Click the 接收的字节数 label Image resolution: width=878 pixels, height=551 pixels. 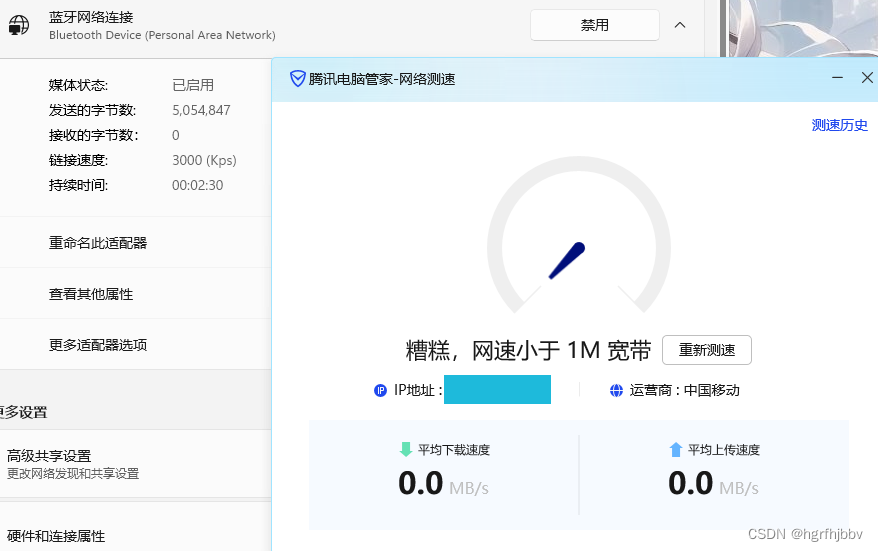pyautogui.click(x=94, y=135)
